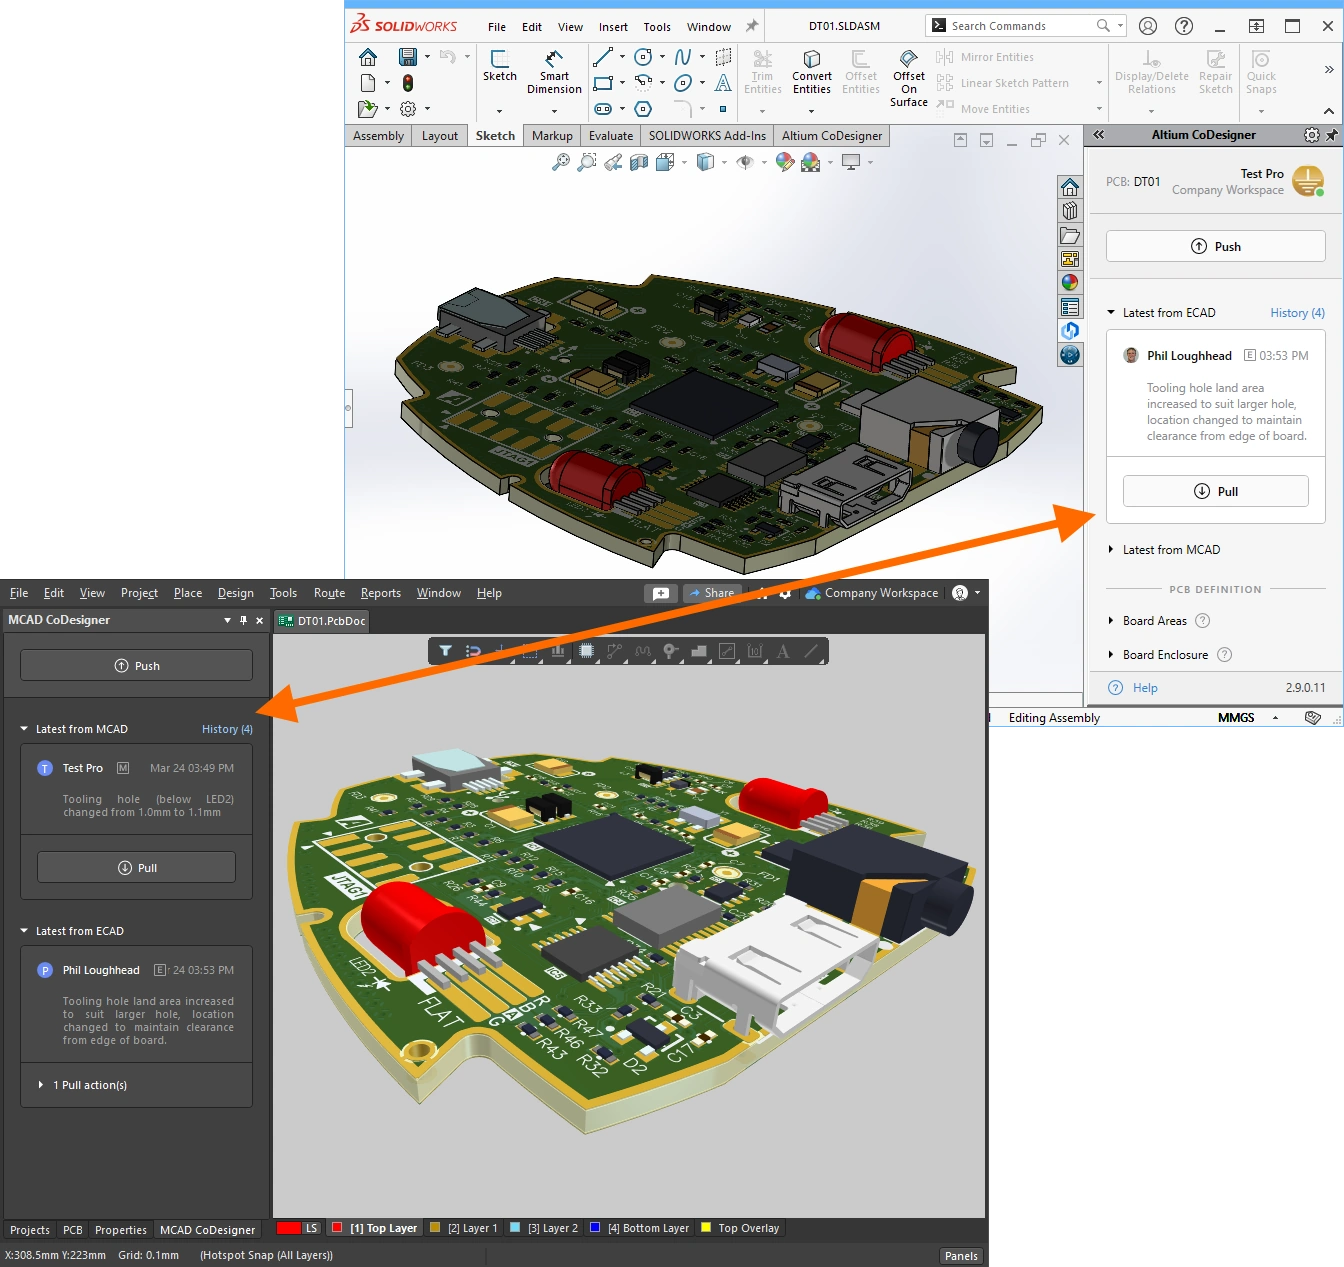Click Push in the SOLIDWORKS CoDesigner panel
Screen dimensions: 1344x1267
(1216, 247)
